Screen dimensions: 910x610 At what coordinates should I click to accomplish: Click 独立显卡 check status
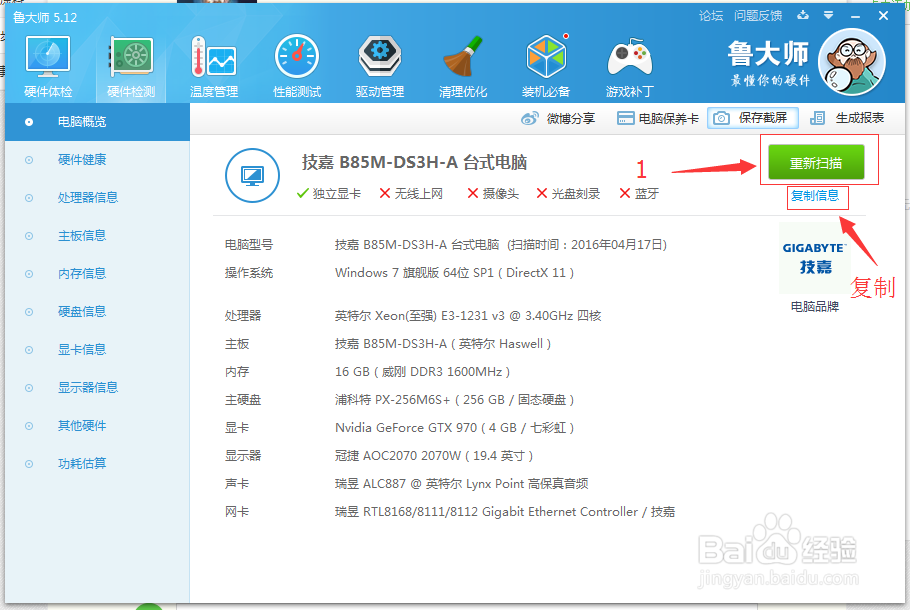(x=328, y=194)
